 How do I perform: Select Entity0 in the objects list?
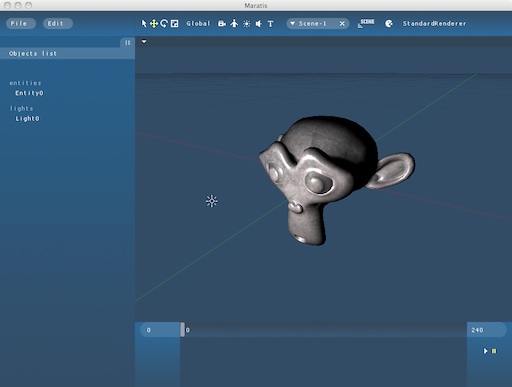pyautogui.click(x=29, y=93)
